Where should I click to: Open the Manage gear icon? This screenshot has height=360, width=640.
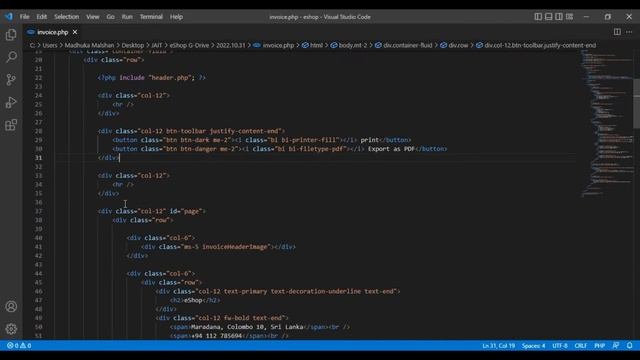[11, 329]
